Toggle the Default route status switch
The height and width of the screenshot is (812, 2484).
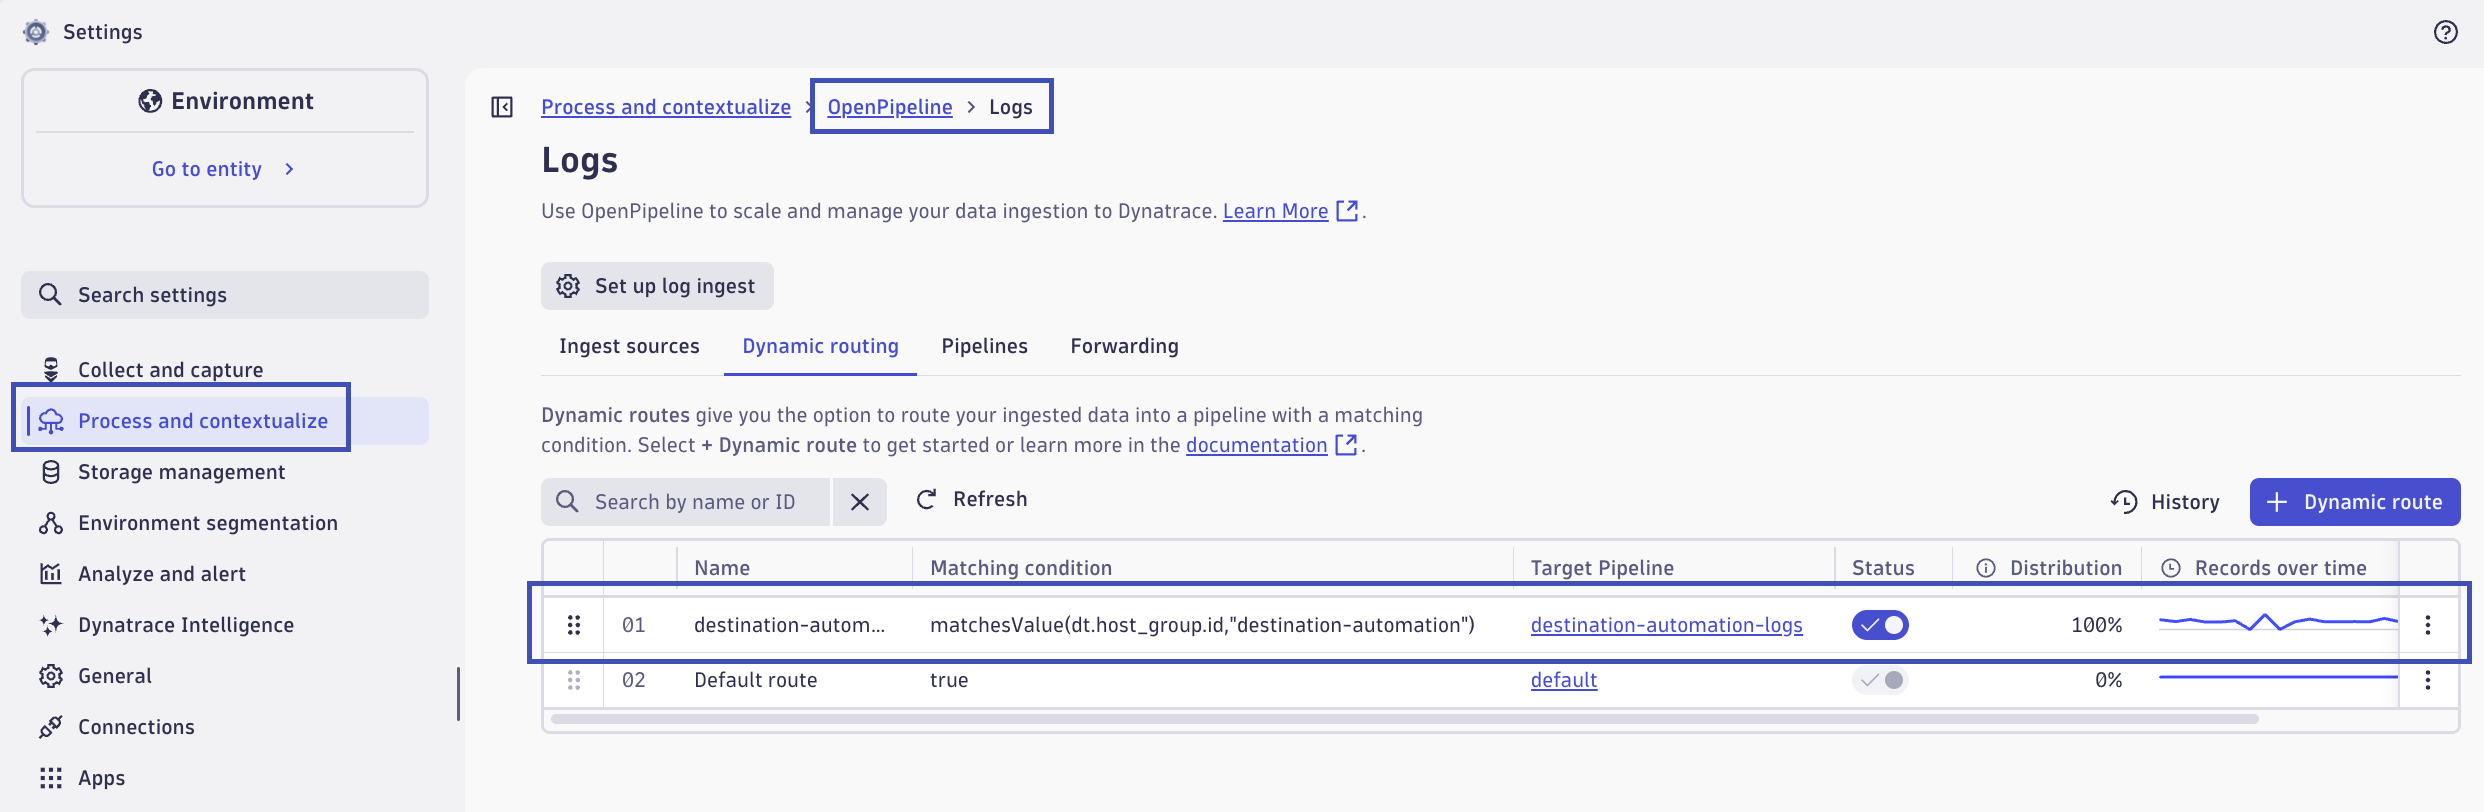(1880, 680)
